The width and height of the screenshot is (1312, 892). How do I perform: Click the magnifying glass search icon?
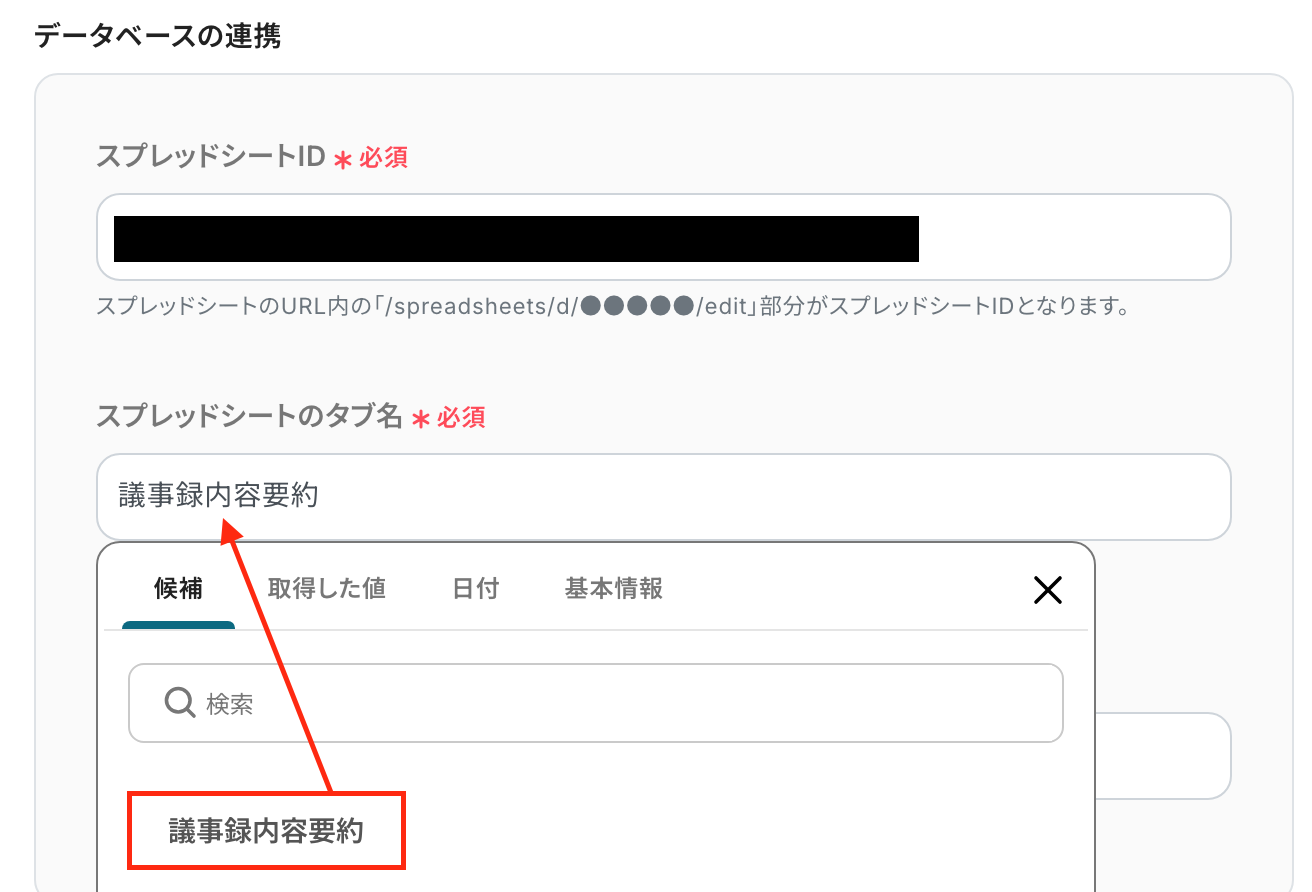[x=180, y=703]
